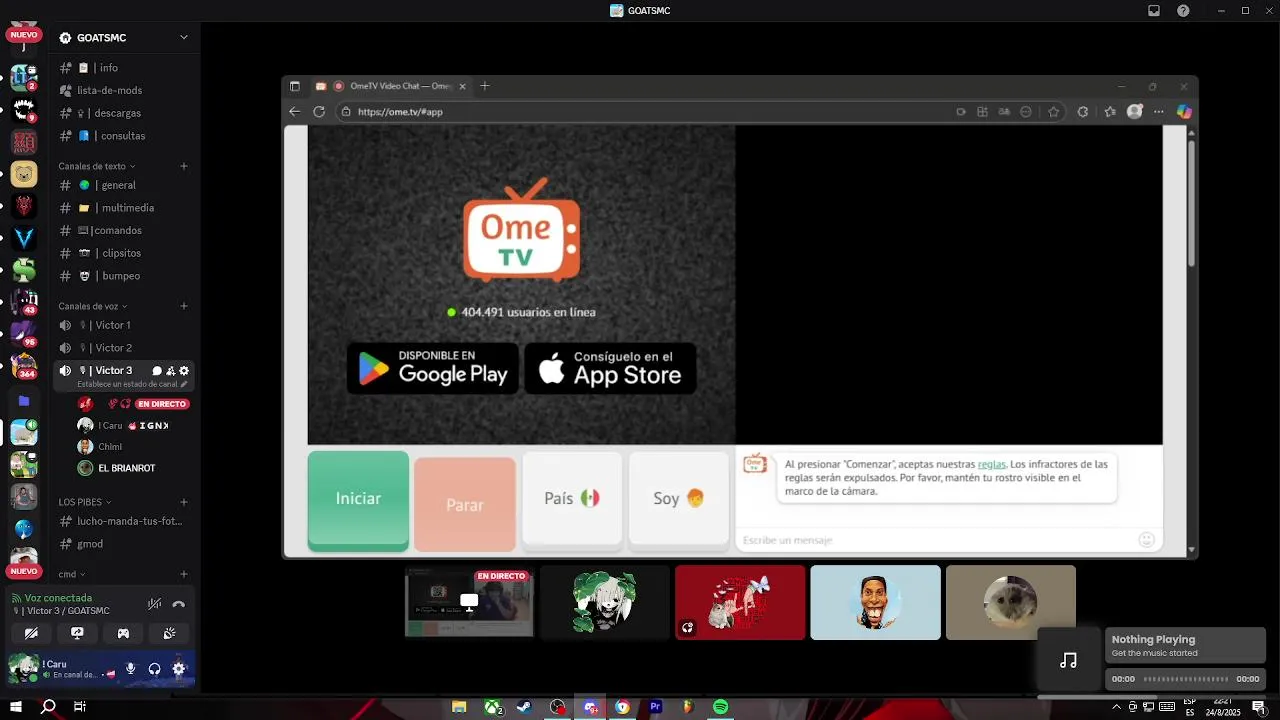Start an activity with the controller icon
1280x720 pixels.
point(123,633)
